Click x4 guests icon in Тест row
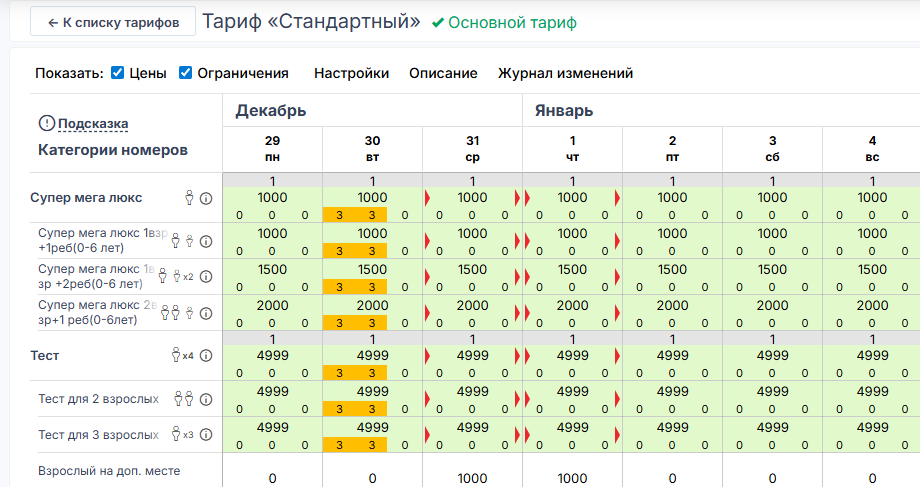This screenshot has width=920, height=487. pos(182,355)
